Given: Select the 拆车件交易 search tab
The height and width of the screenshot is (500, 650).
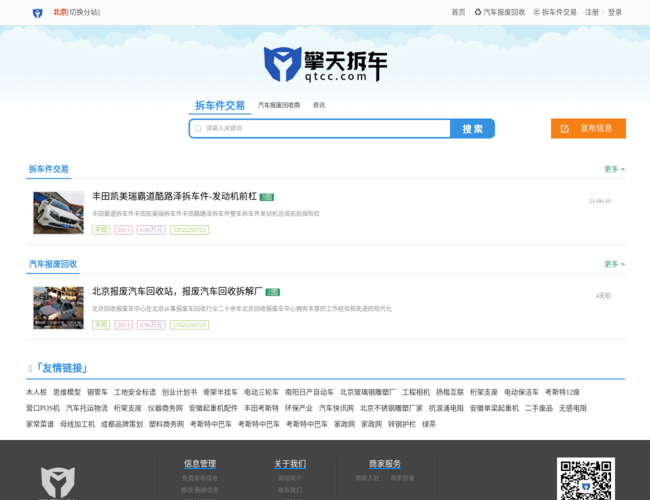Looking at the screenshot, I should (220, 105).
